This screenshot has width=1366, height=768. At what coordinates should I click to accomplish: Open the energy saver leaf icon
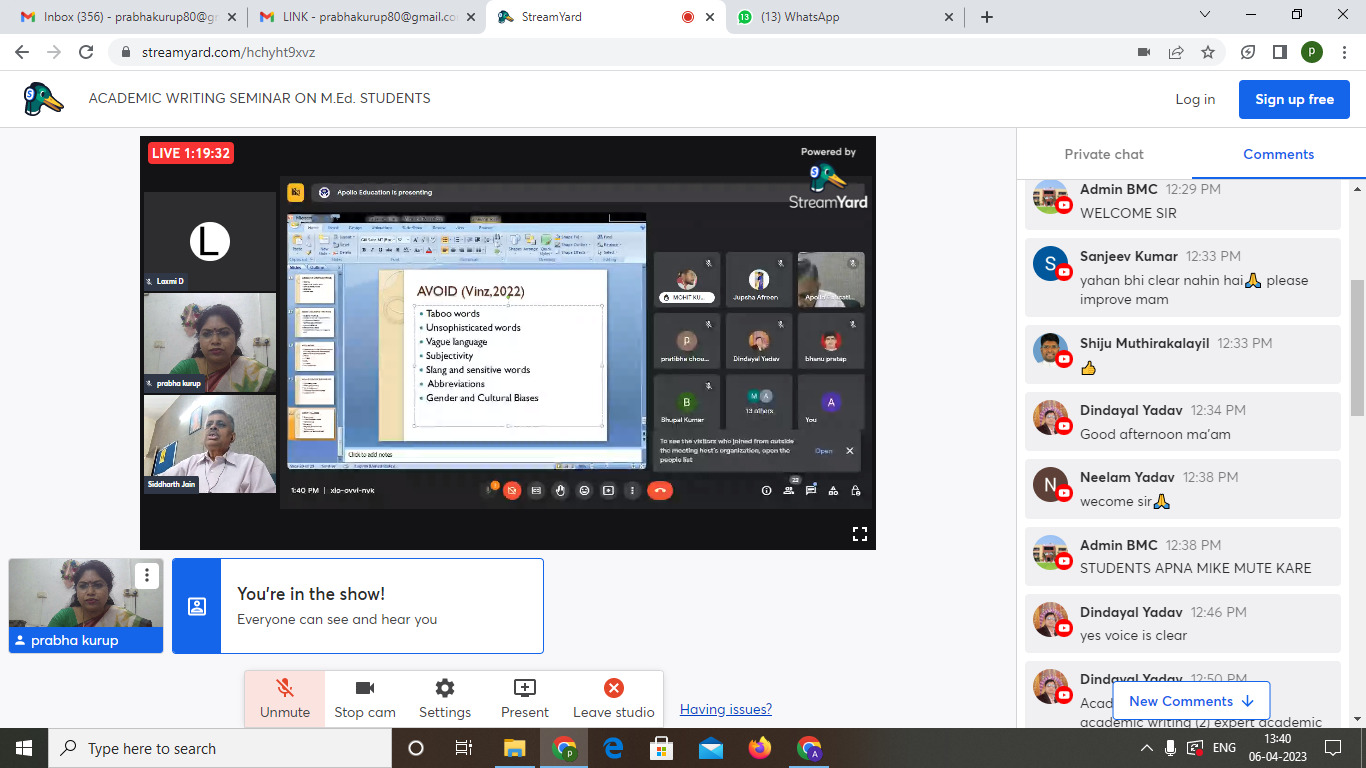click(1248, 52)
